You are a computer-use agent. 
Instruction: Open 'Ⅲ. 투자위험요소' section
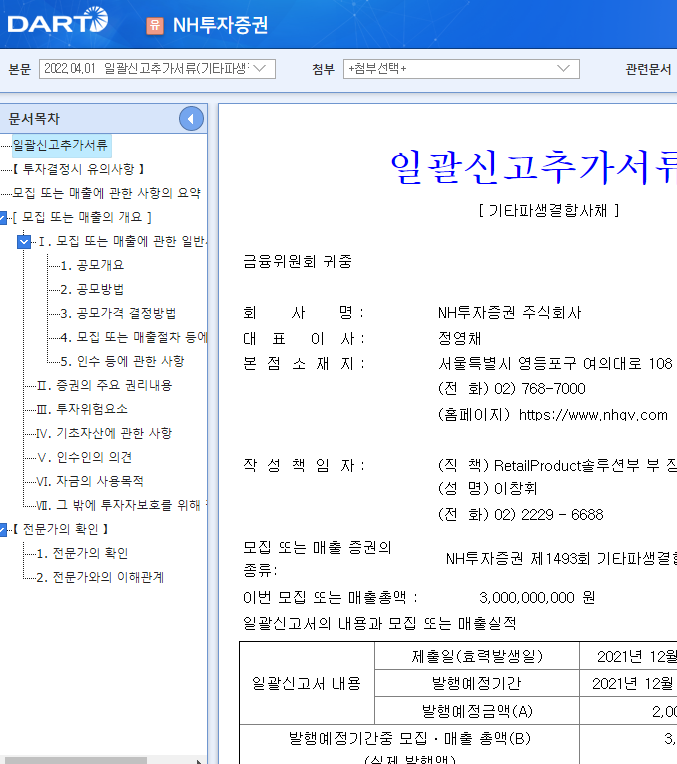point(82,409)
